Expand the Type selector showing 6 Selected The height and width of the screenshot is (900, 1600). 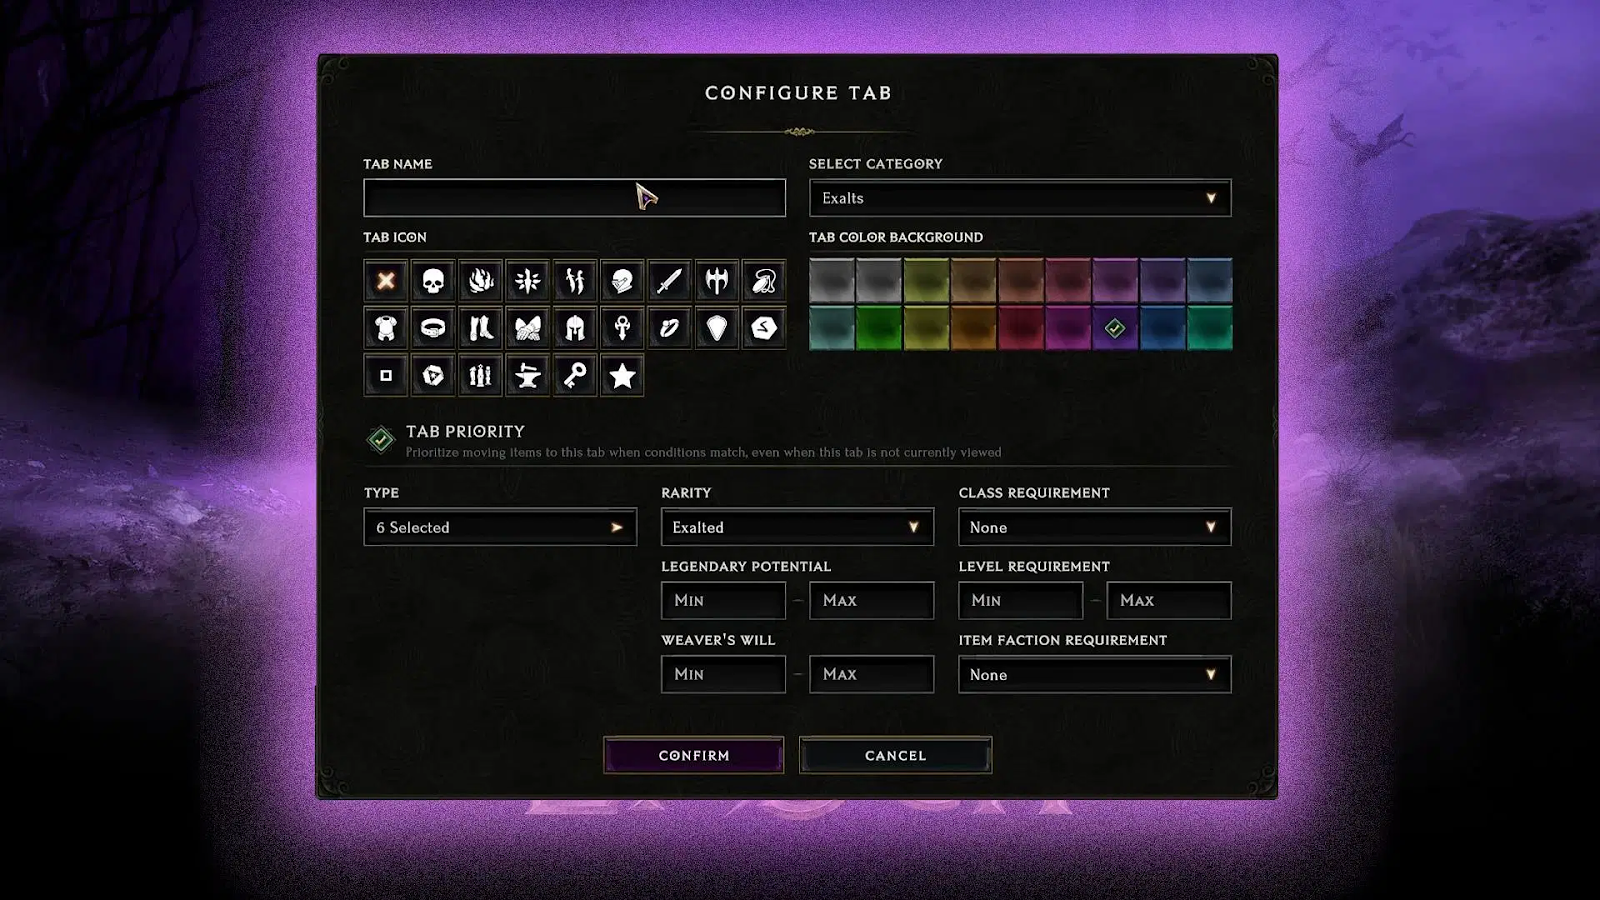point(500,527)
